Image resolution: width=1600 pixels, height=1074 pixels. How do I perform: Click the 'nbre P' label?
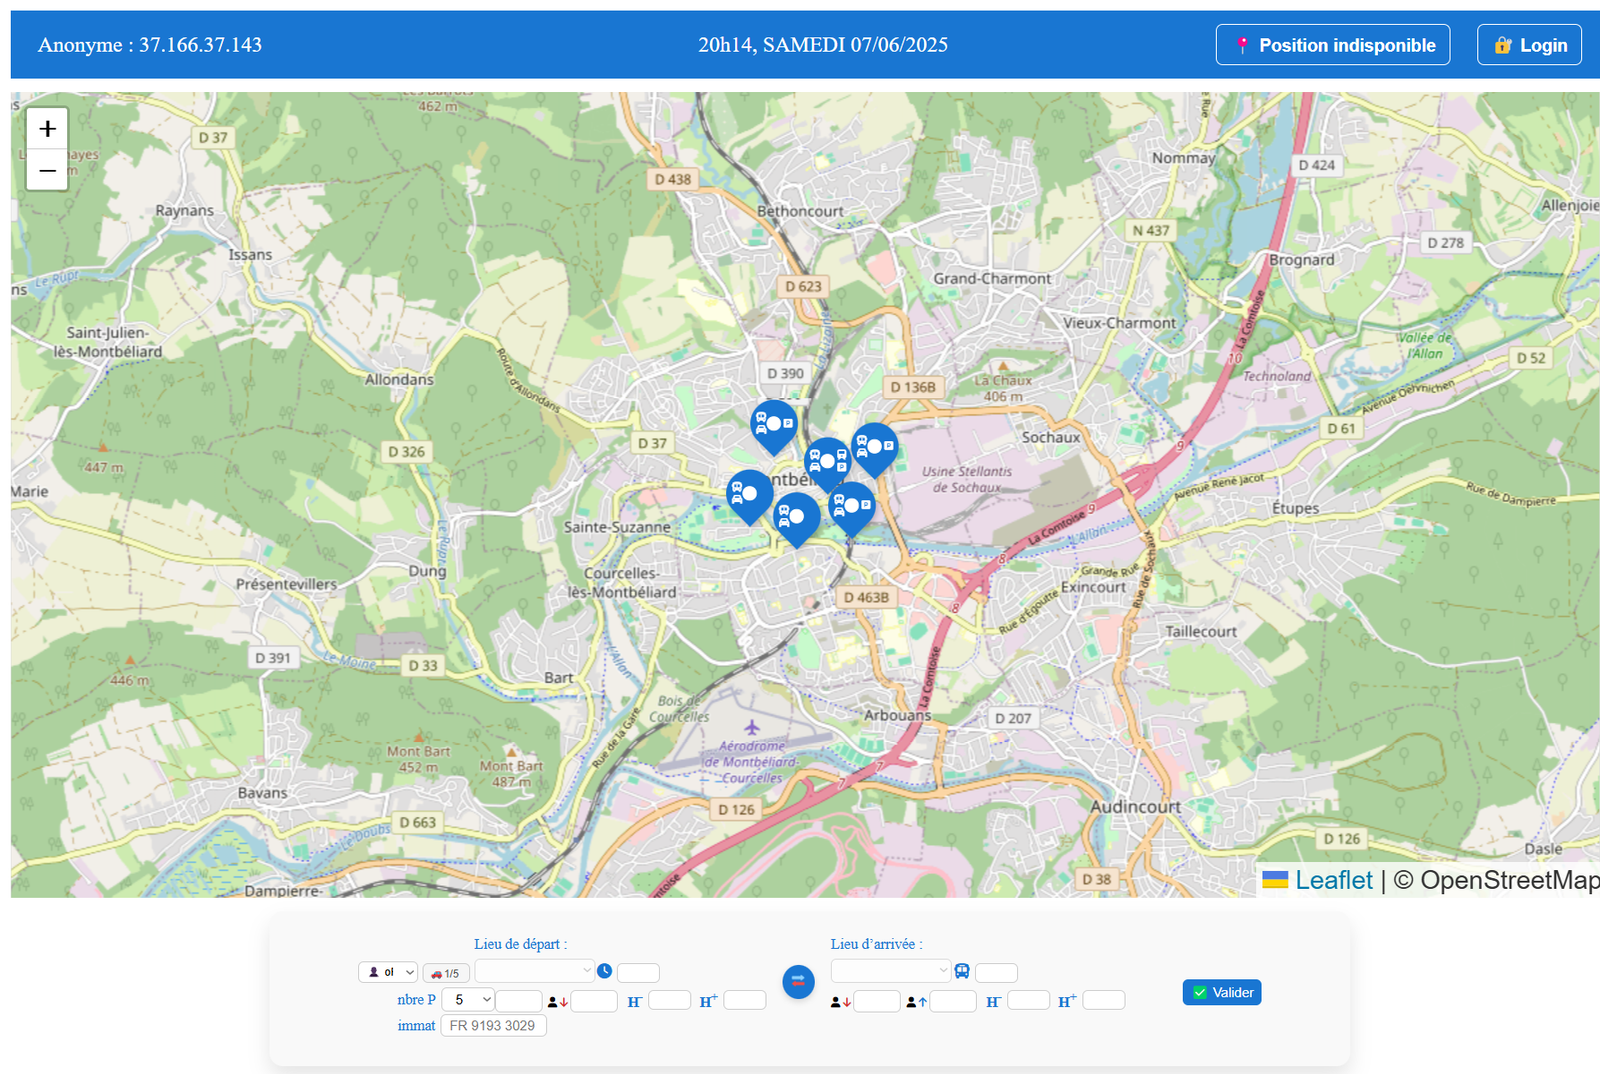tap(416, 999)
